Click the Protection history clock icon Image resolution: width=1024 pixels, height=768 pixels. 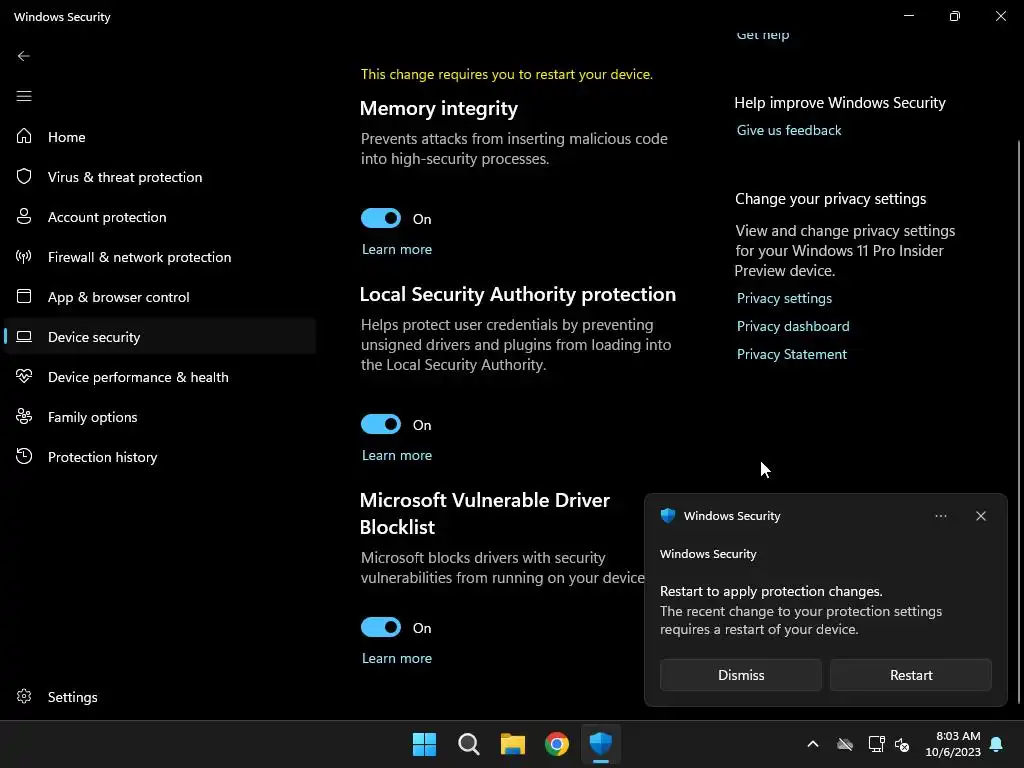click(x=24, y=456)
